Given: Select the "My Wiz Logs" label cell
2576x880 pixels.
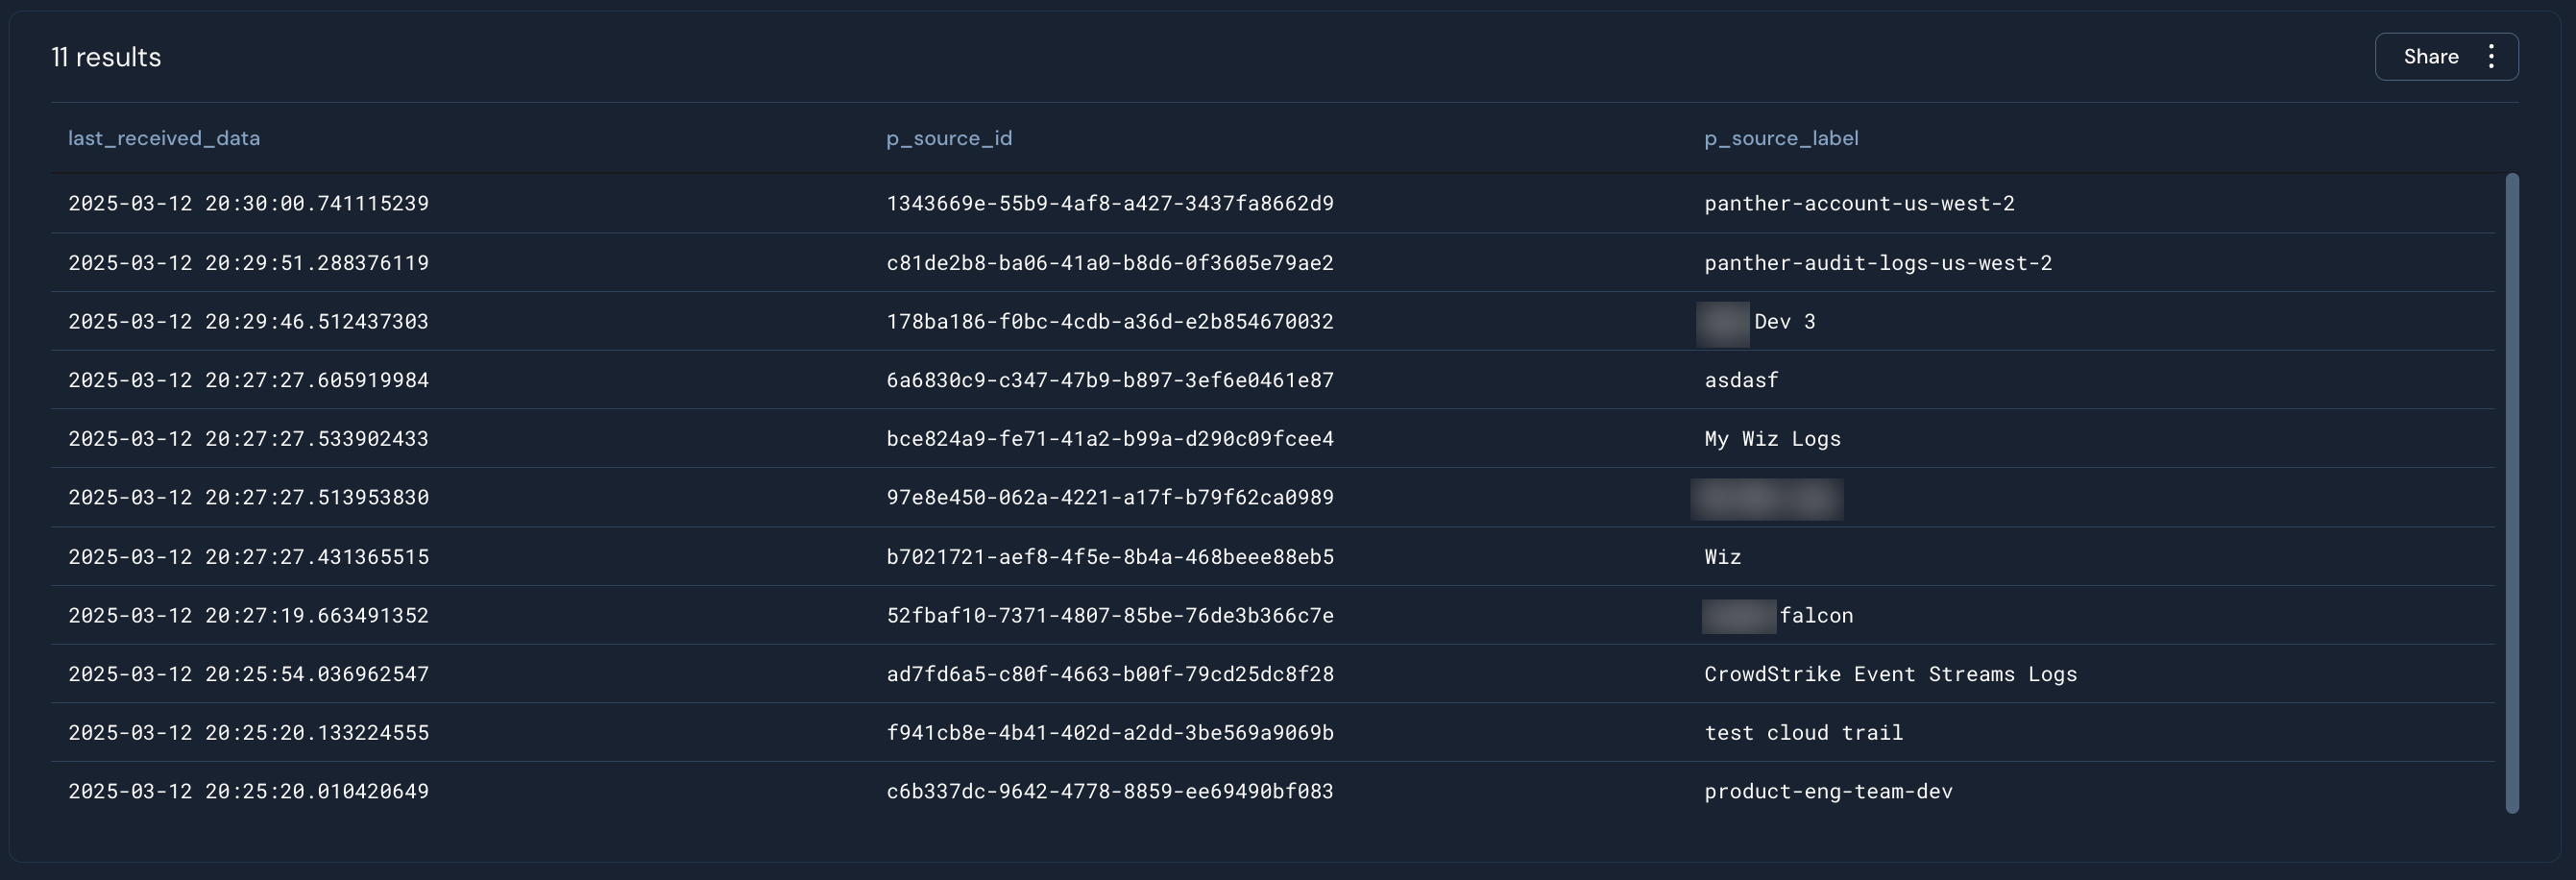Looking at the screenshot, I should click(1772, 439).
